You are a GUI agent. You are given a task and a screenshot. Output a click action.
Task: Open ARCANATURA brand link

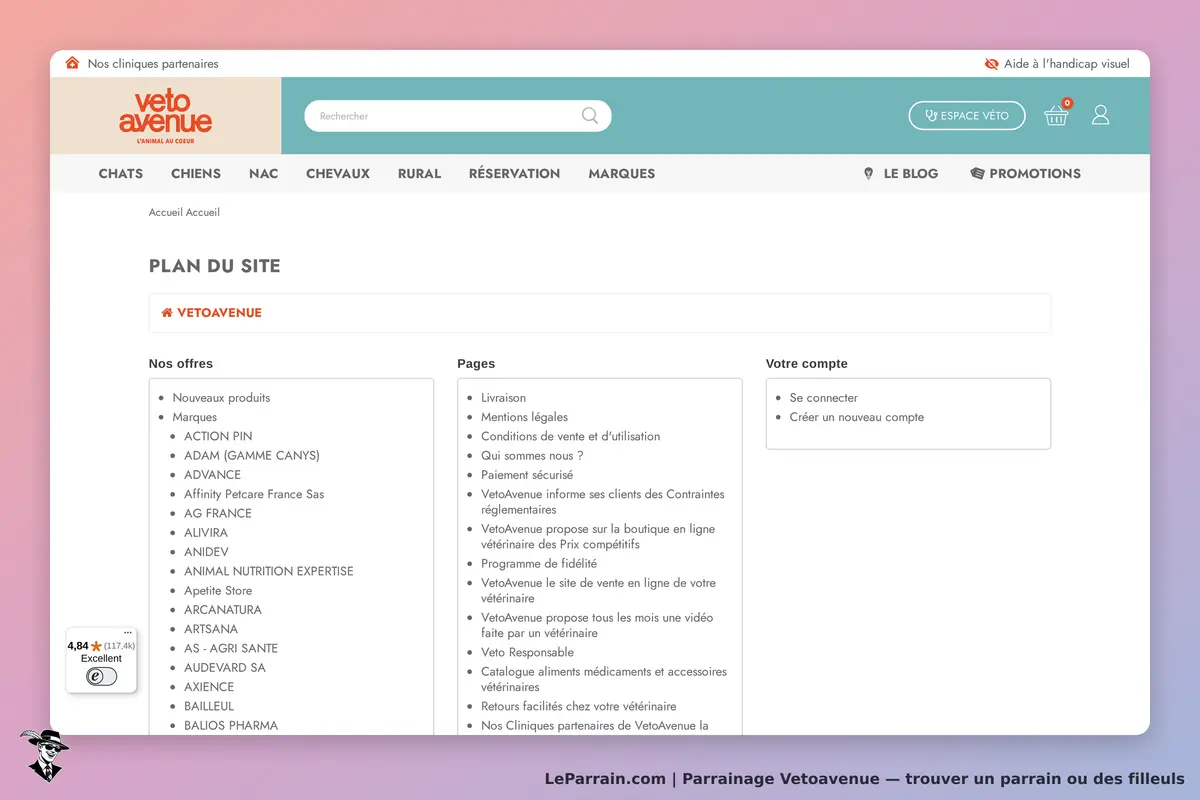[223, 610]
